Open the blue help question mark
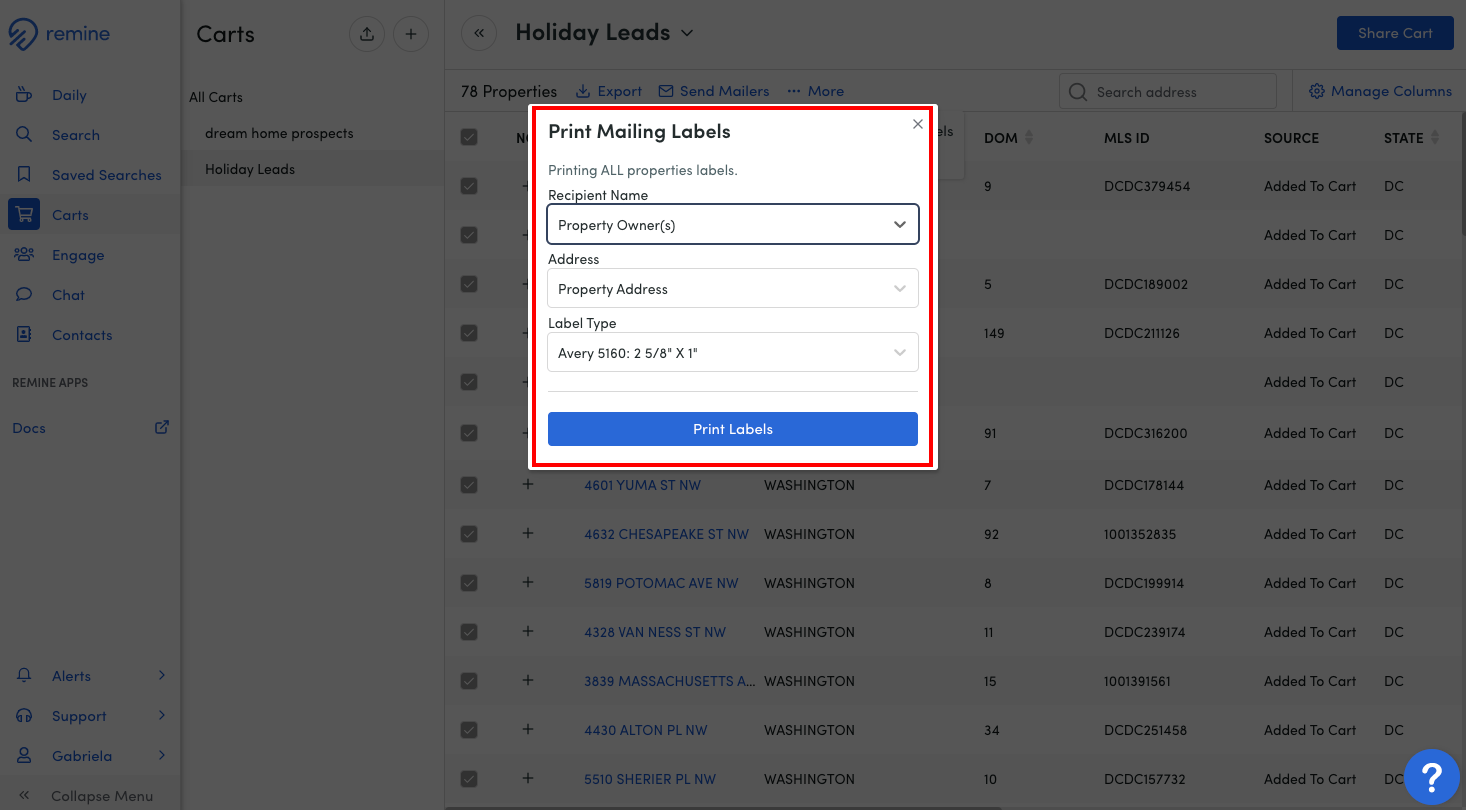 click(1431, 776)
